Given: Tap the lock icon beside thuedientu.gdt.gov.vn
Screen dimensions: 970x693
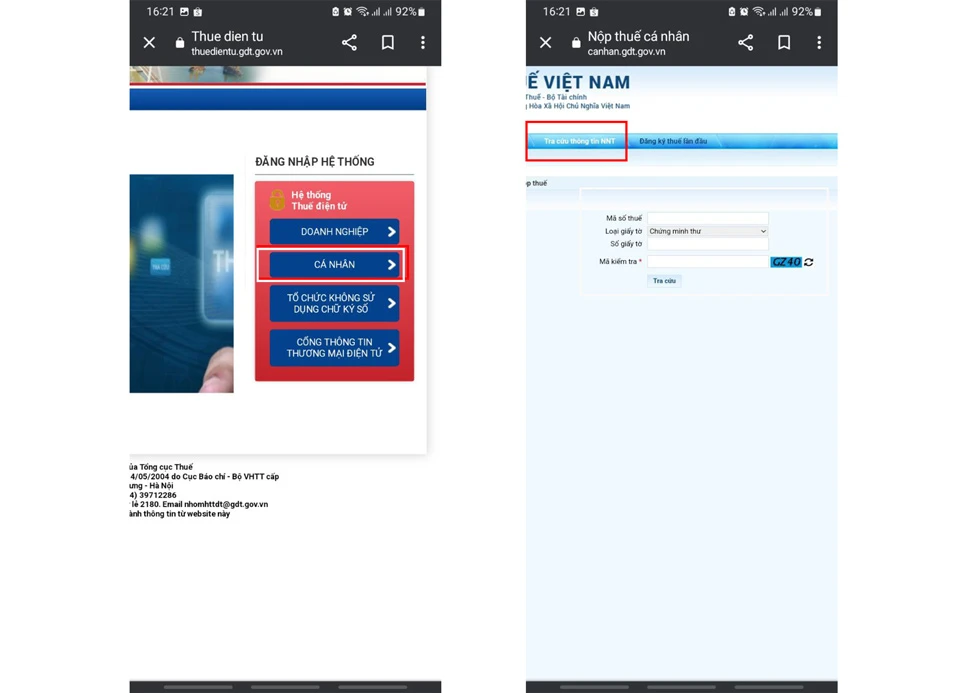Looking at the screenshot, I should (180, 43).
